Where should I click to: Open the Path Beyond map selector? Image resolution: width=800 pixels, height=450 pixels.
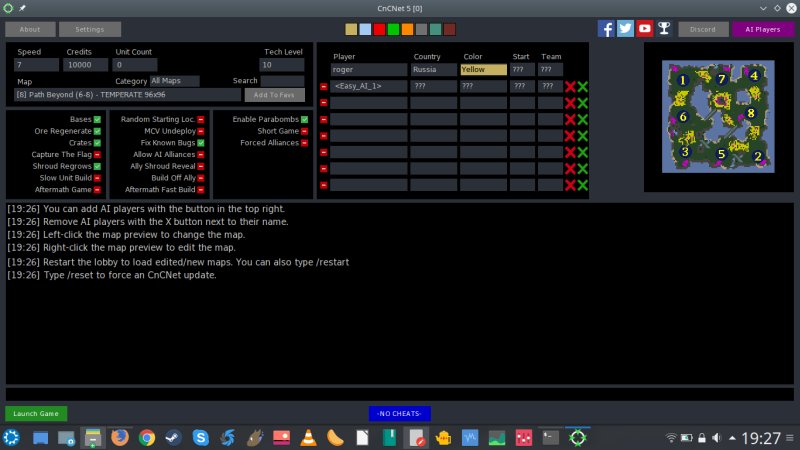[127, 95]
